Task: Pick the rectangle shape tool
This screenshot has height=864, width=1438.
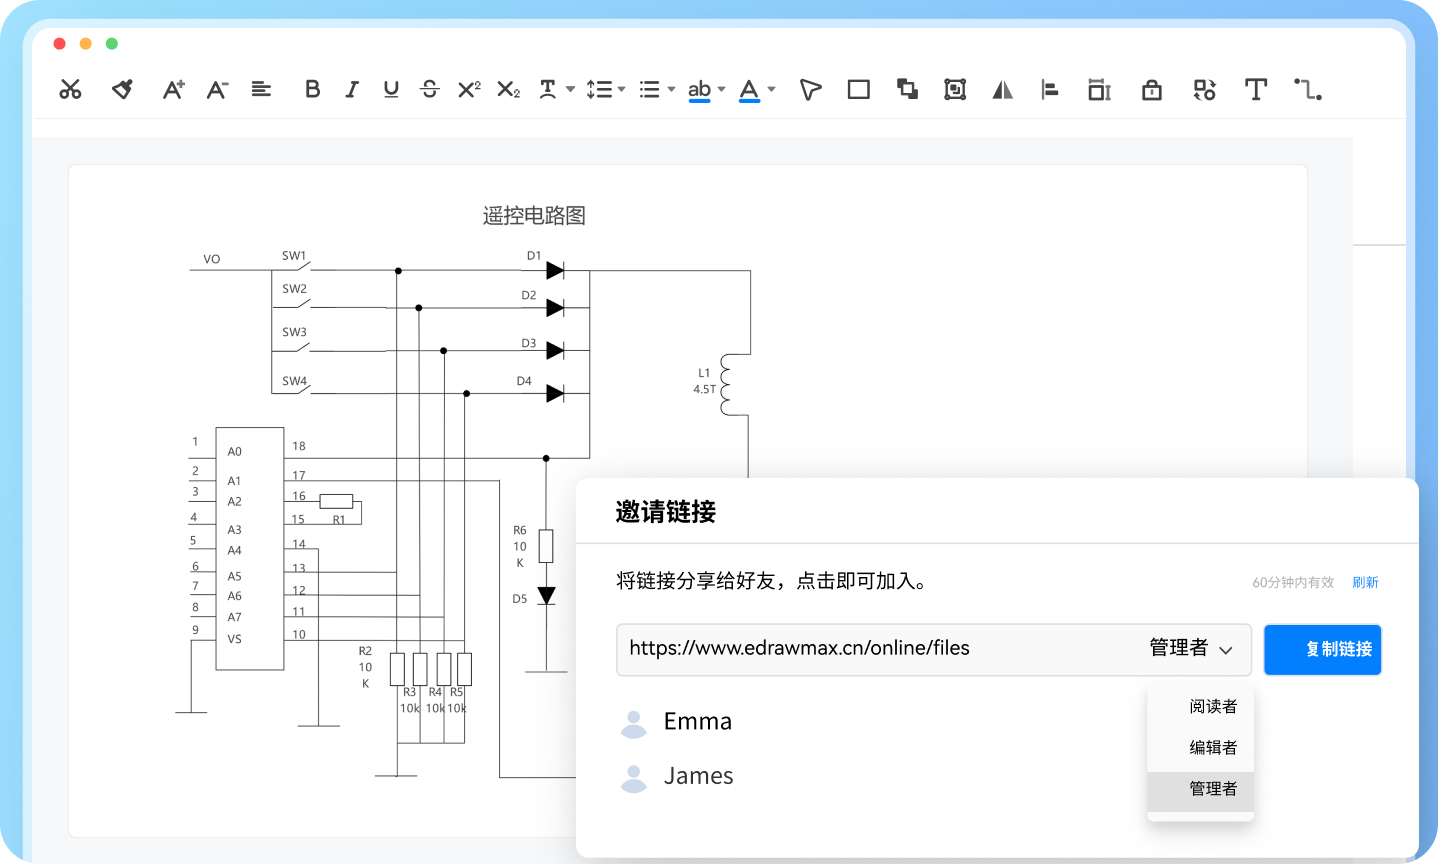Action: [x=858, y=90]
